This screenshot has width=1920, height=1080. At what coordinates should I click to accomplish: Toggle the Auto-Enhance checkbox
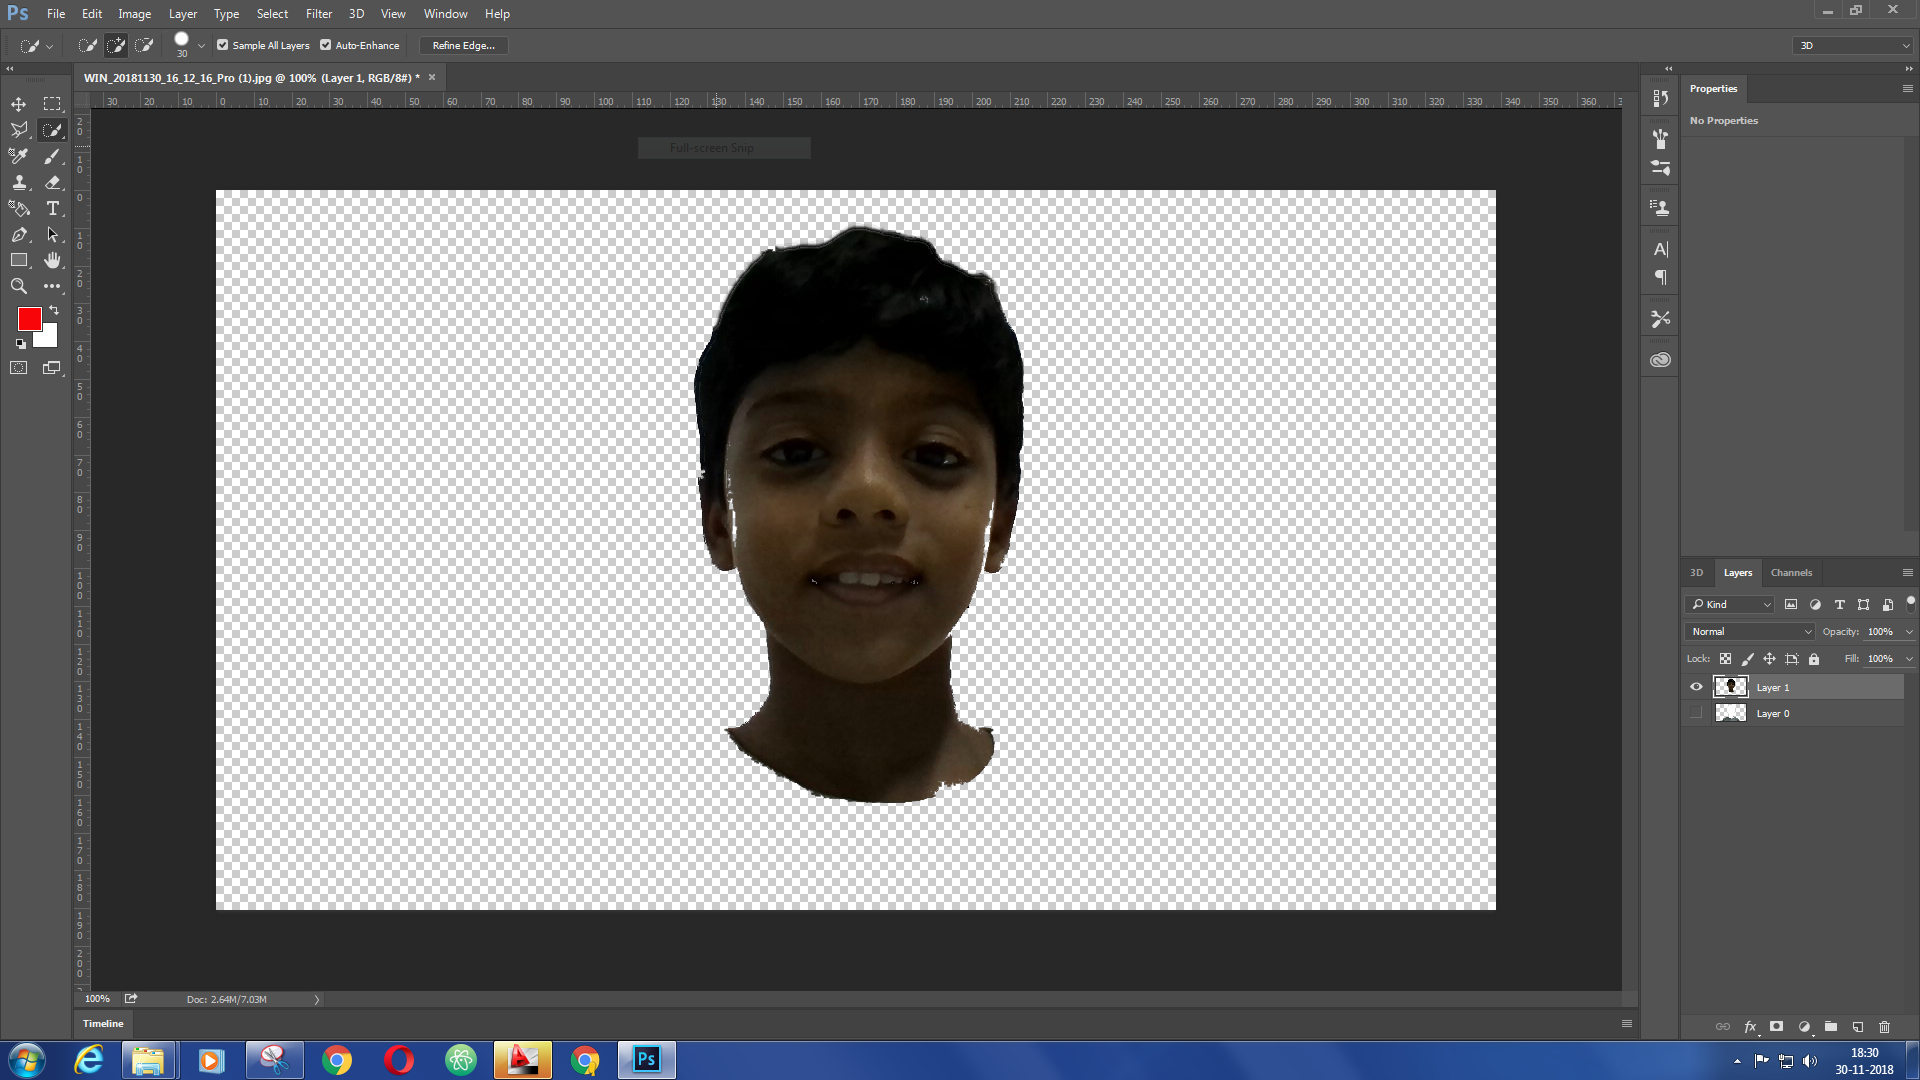pos(325,45)
